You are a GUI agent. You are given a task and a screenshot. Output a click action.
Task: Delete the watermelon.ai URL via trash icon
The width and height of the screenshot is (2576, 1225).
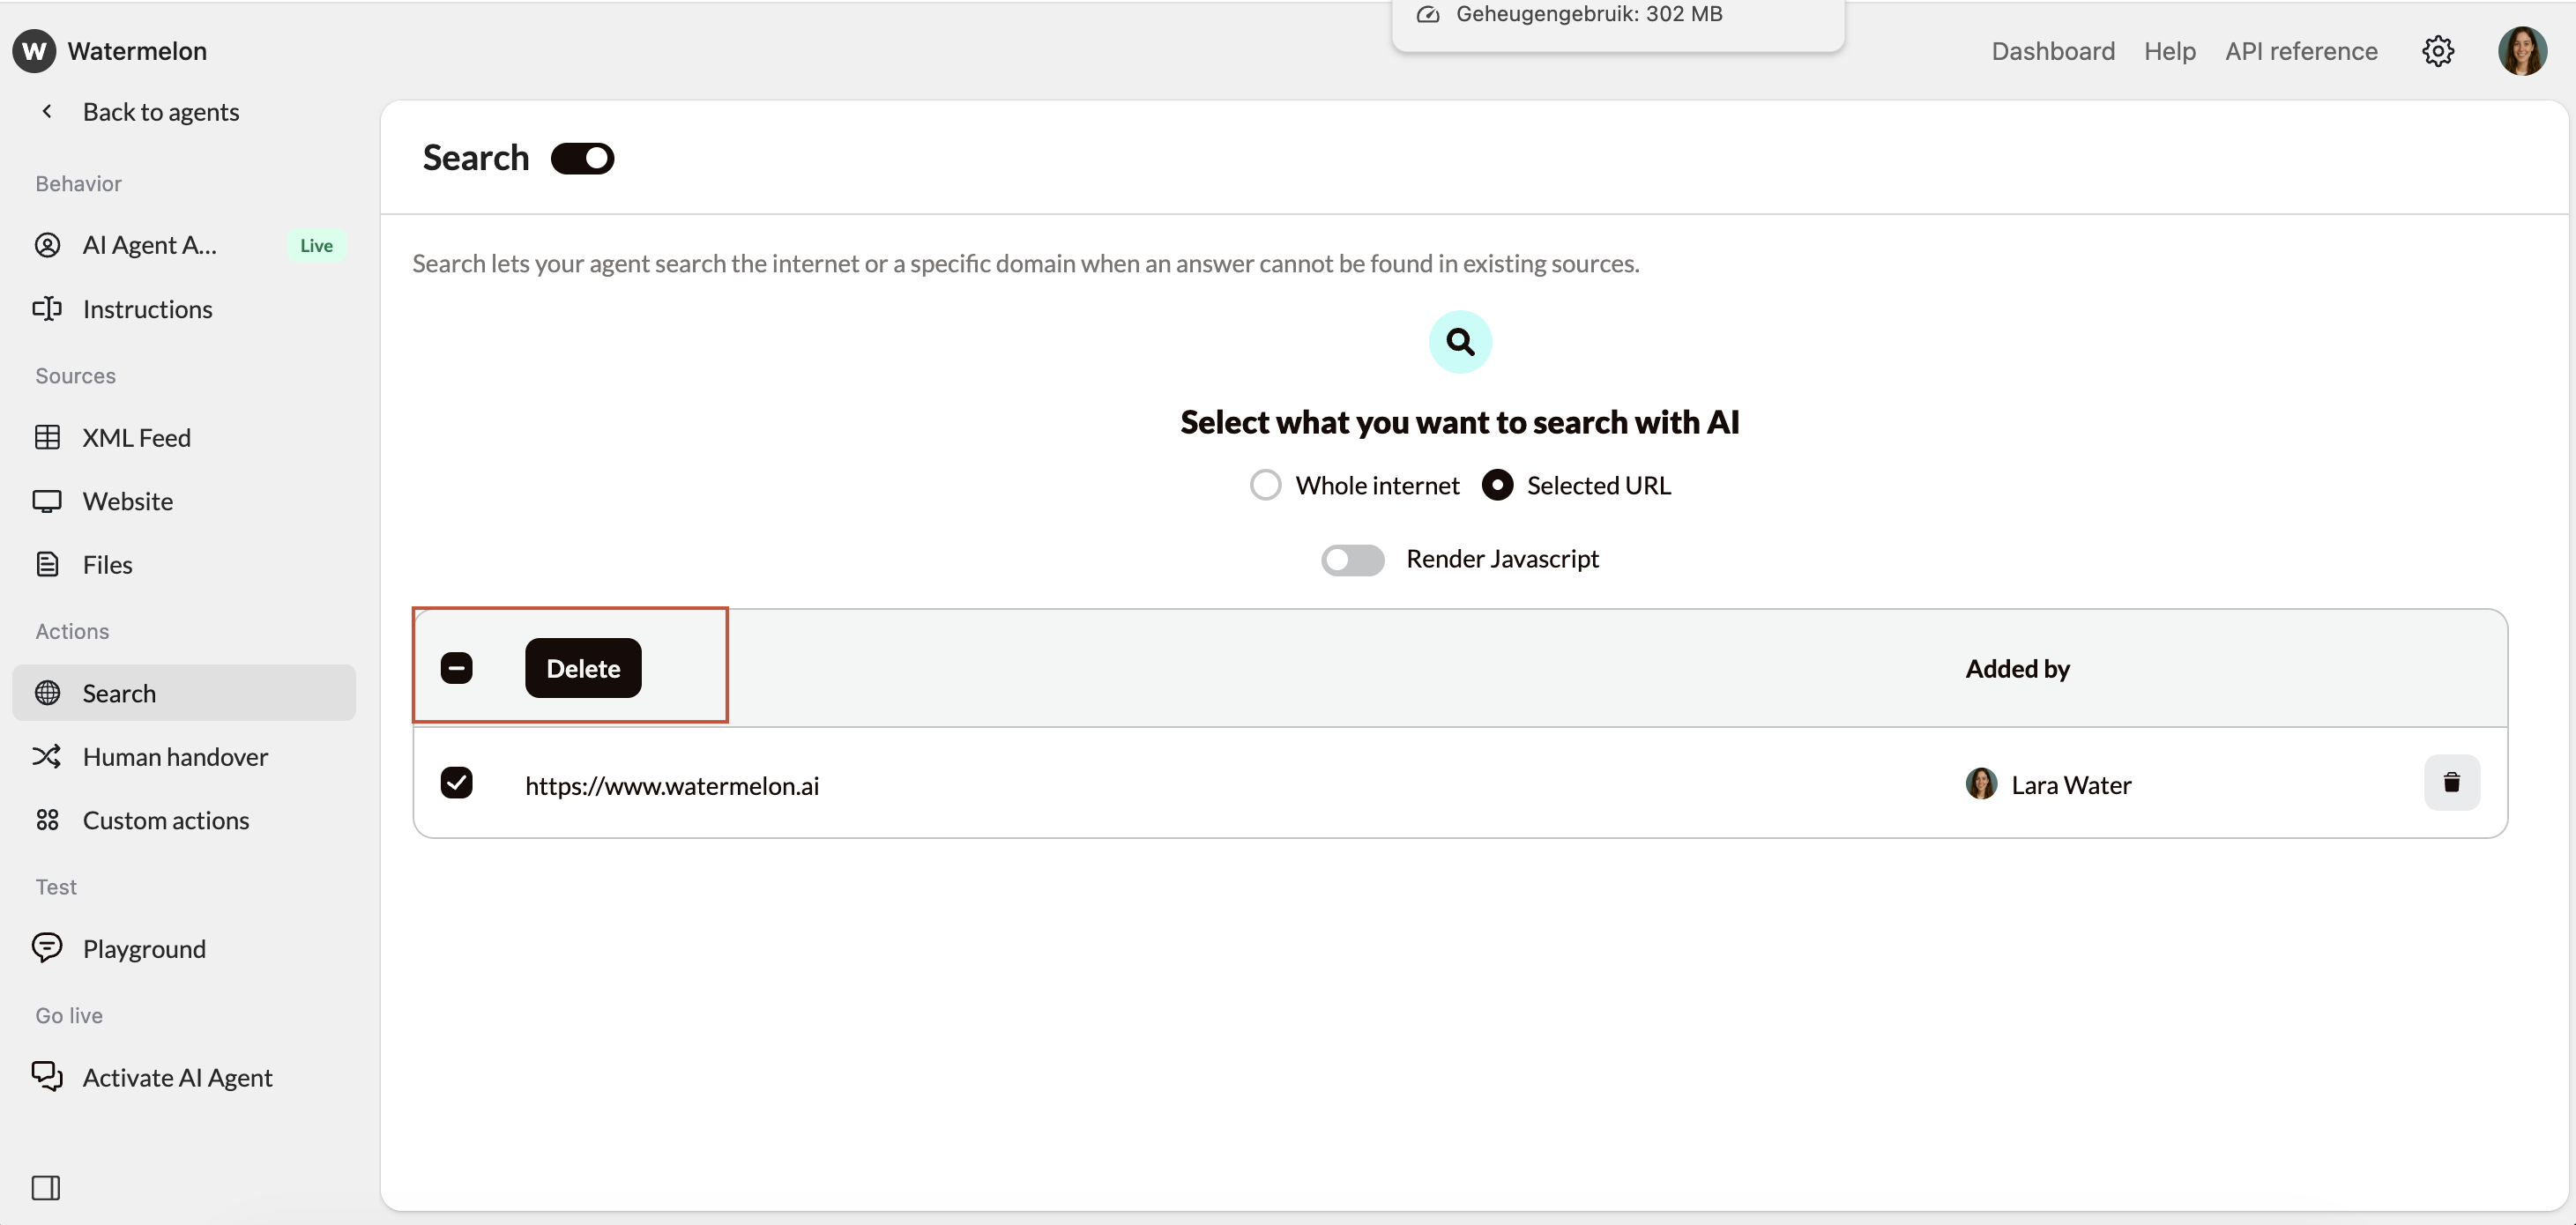click(2451, 783)
